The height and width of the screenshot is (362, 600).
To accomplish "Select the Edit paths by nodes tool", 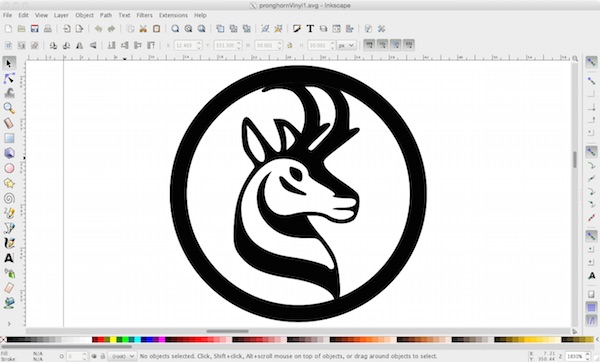I will coord(9,78).
